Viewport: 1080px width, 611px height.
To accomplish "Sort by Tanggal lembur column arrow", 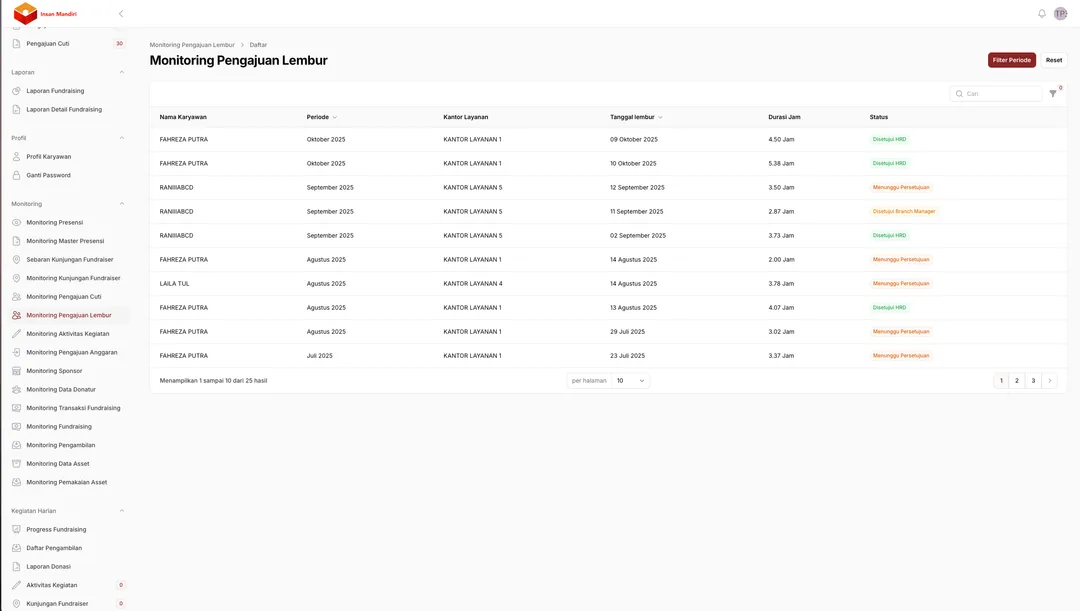I will pos(659,115).
